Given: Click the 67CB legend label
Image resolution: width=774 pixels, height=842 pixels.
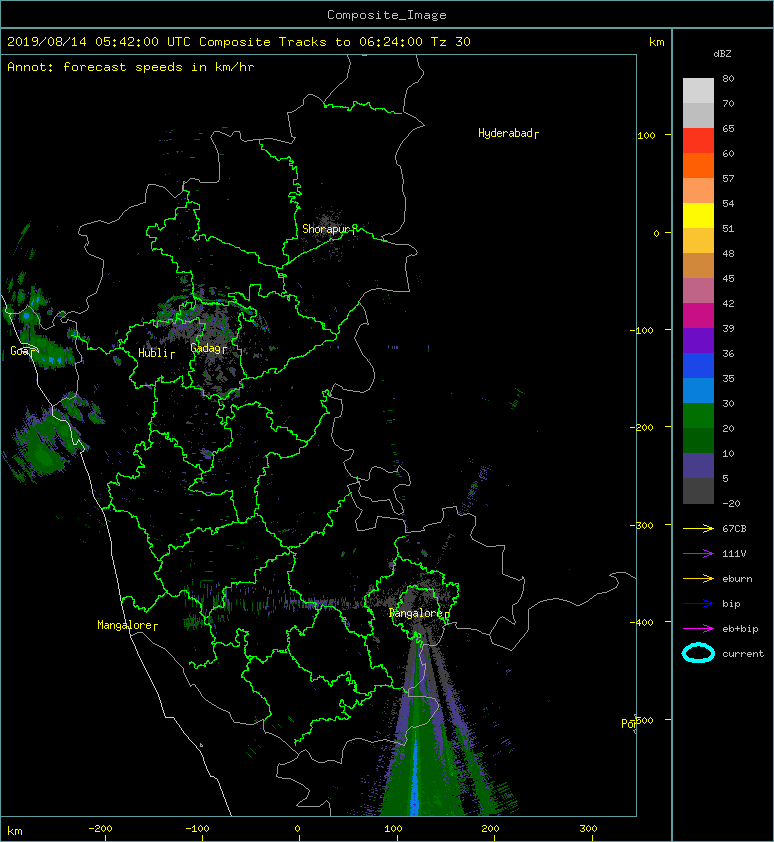Looking at the screenshot, I should [x=734, y=528].
